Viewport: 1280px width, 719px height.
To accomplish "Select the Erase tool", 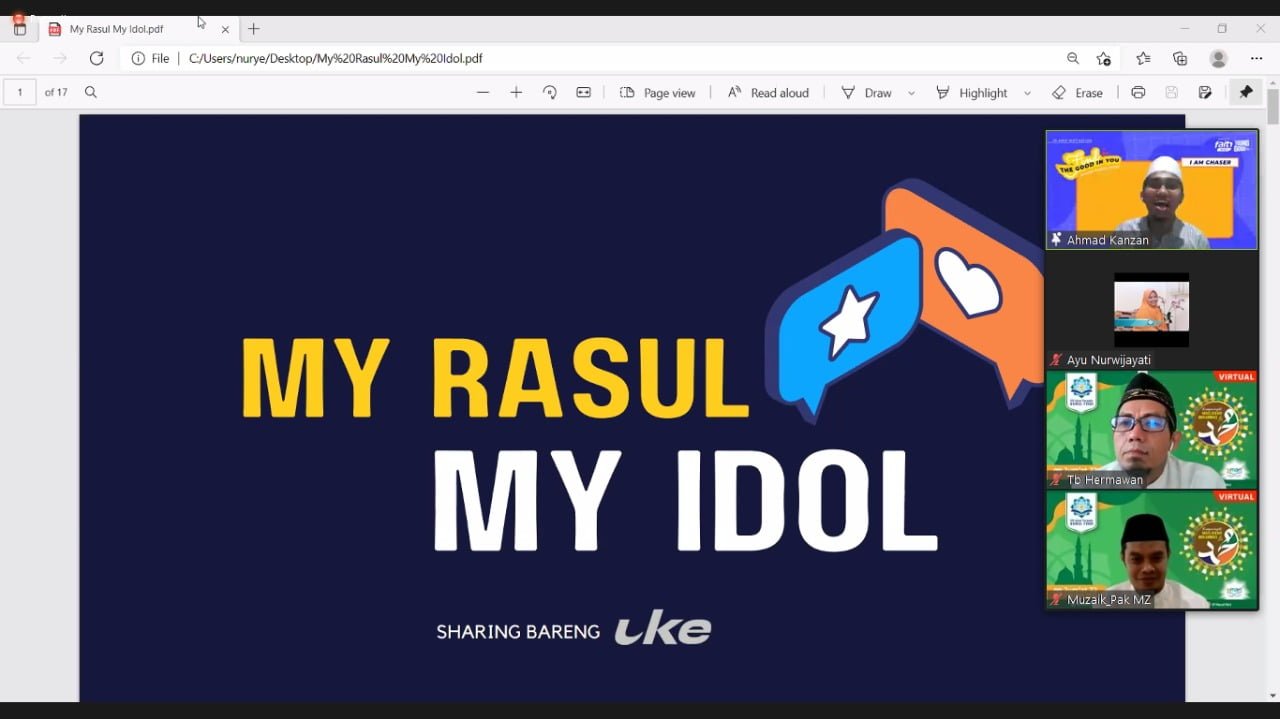I will [1077, 92].
